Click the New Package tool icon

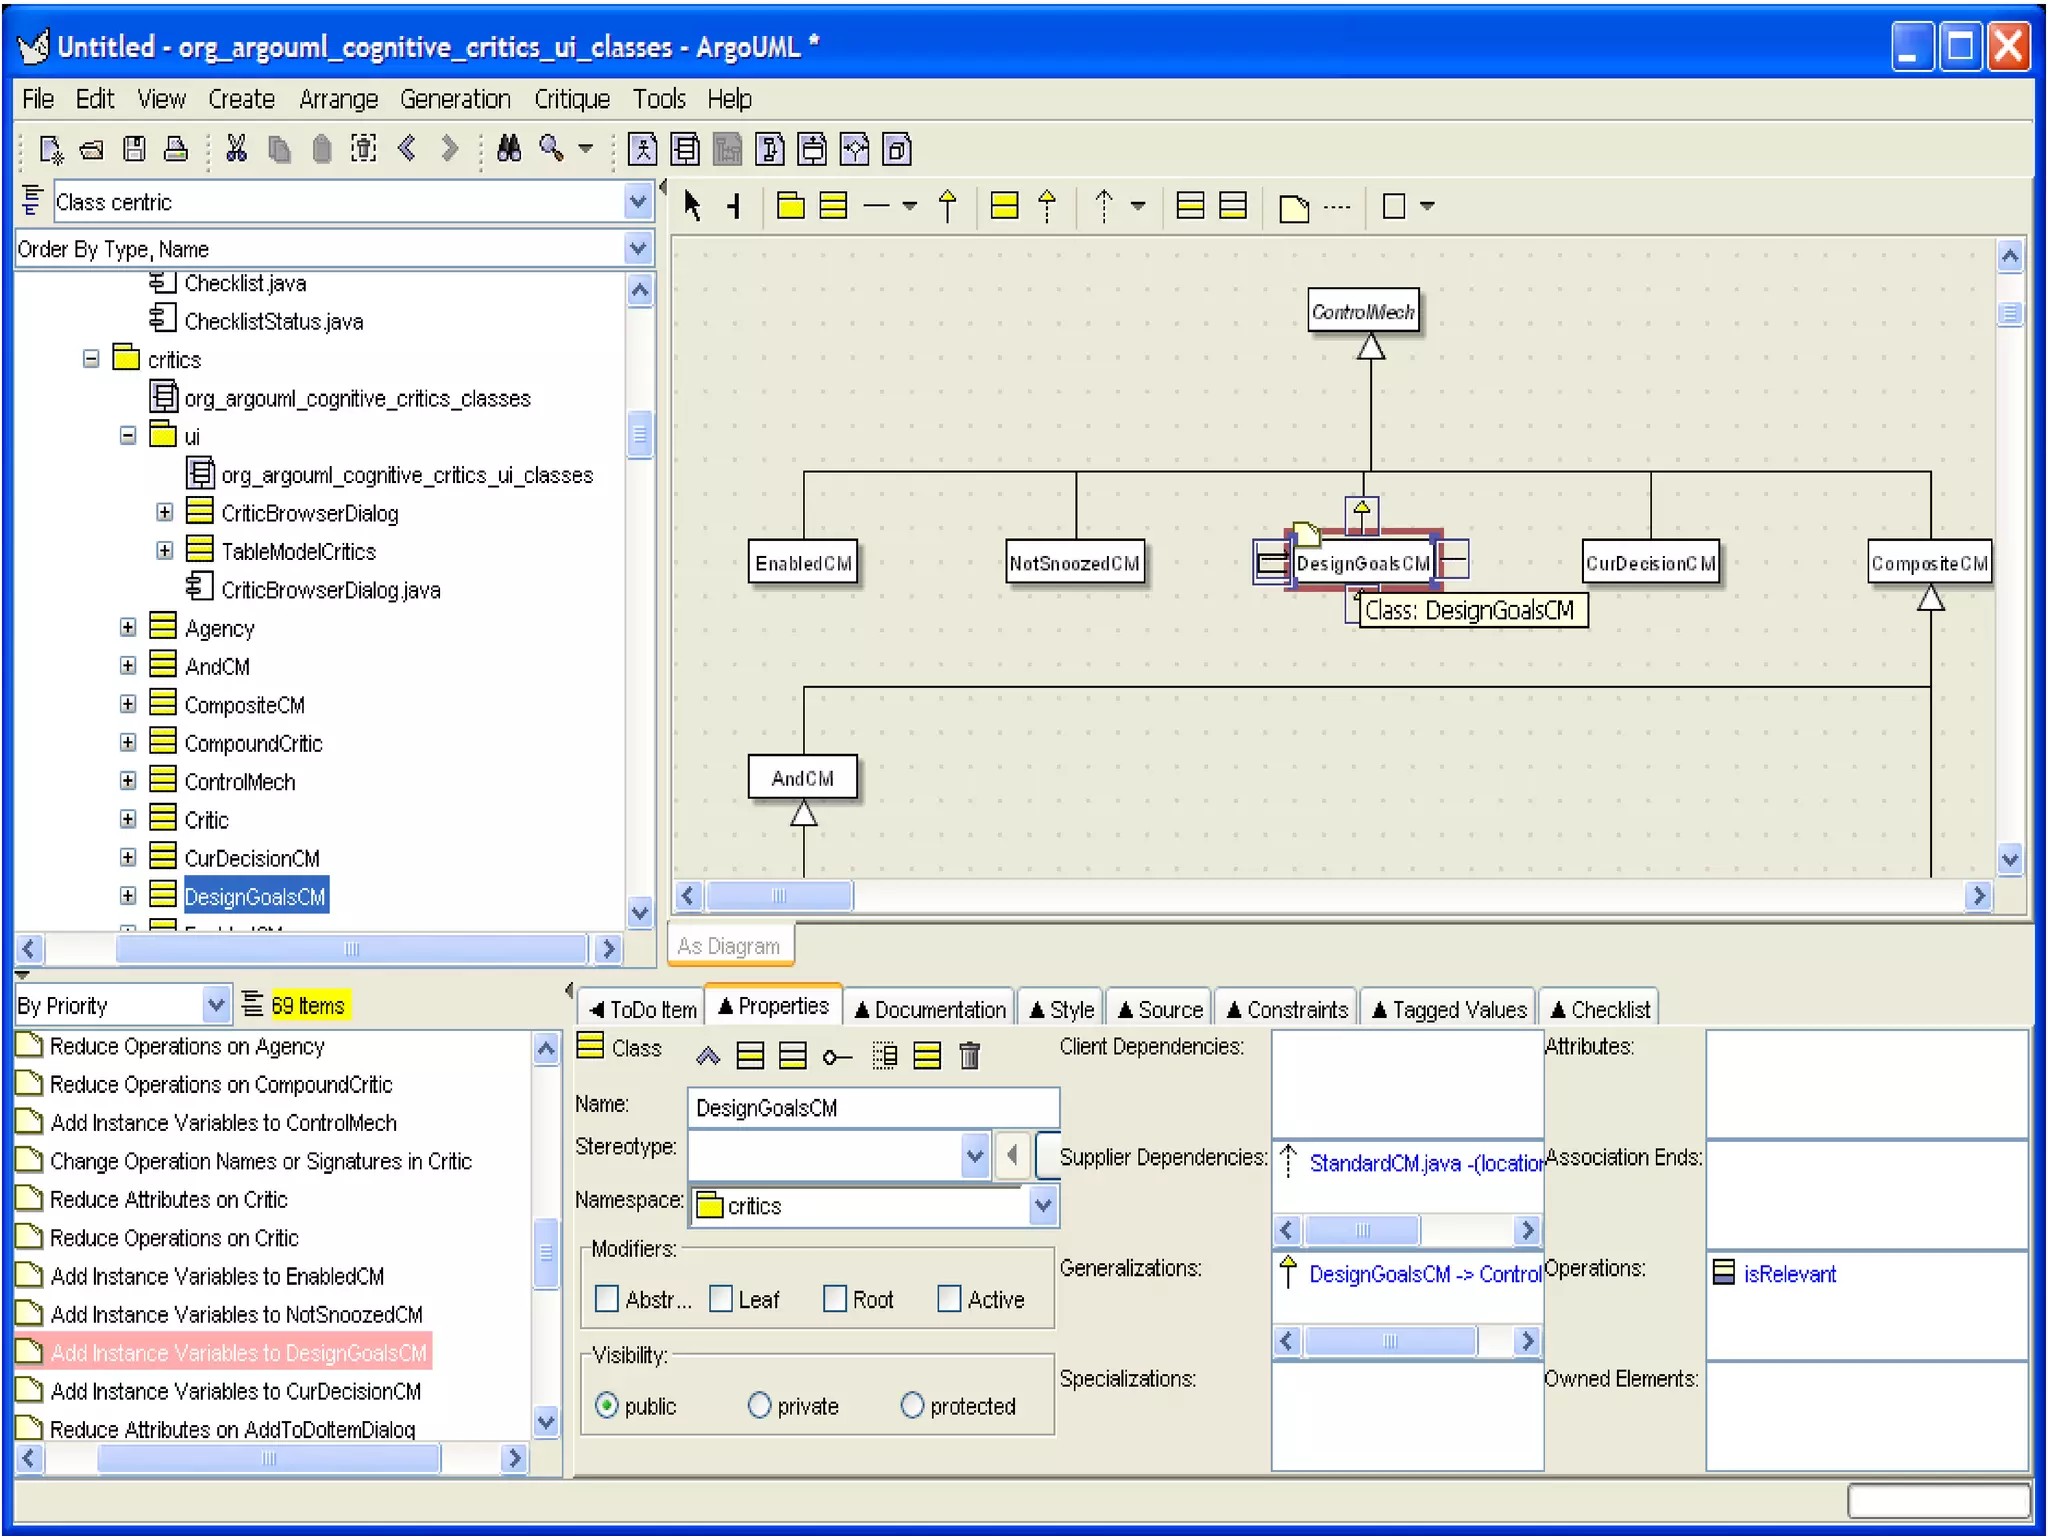[x=790, y=207]
